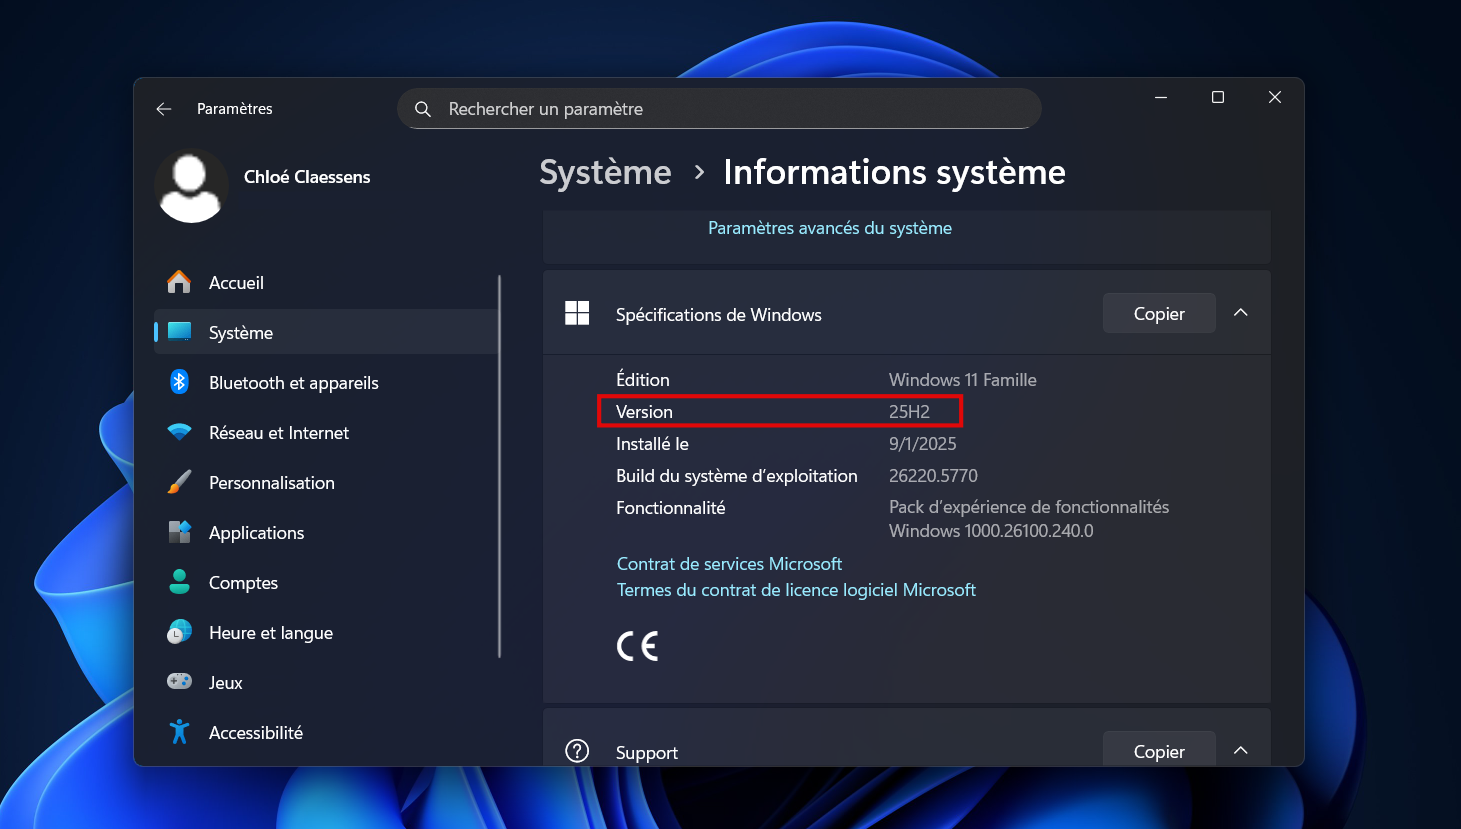The height and width of the screenshot is (829, 1461).
Task: Open Comptes settings
Action: point(243,582)
